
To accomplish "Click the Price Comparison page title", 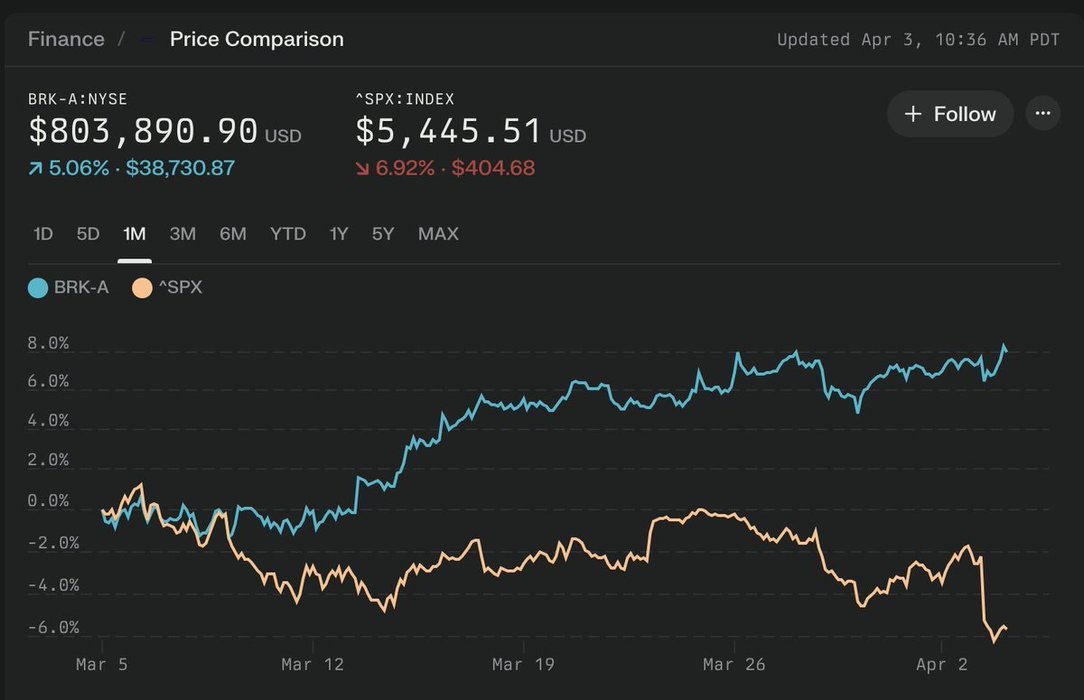I will pyautogui.click(x=256, y=39).
